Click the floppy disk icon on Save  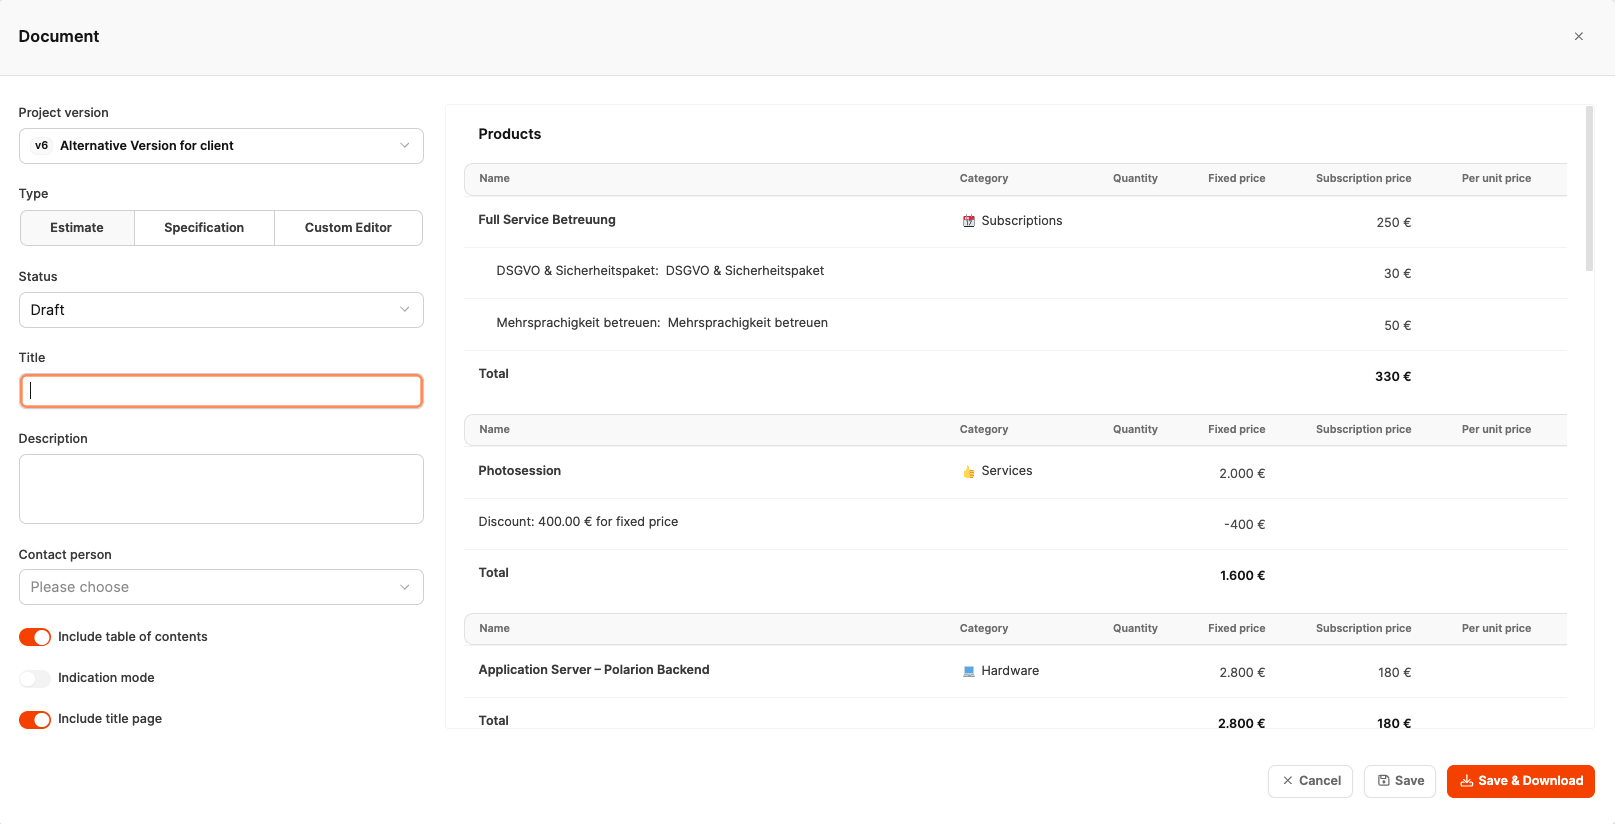1384,781
